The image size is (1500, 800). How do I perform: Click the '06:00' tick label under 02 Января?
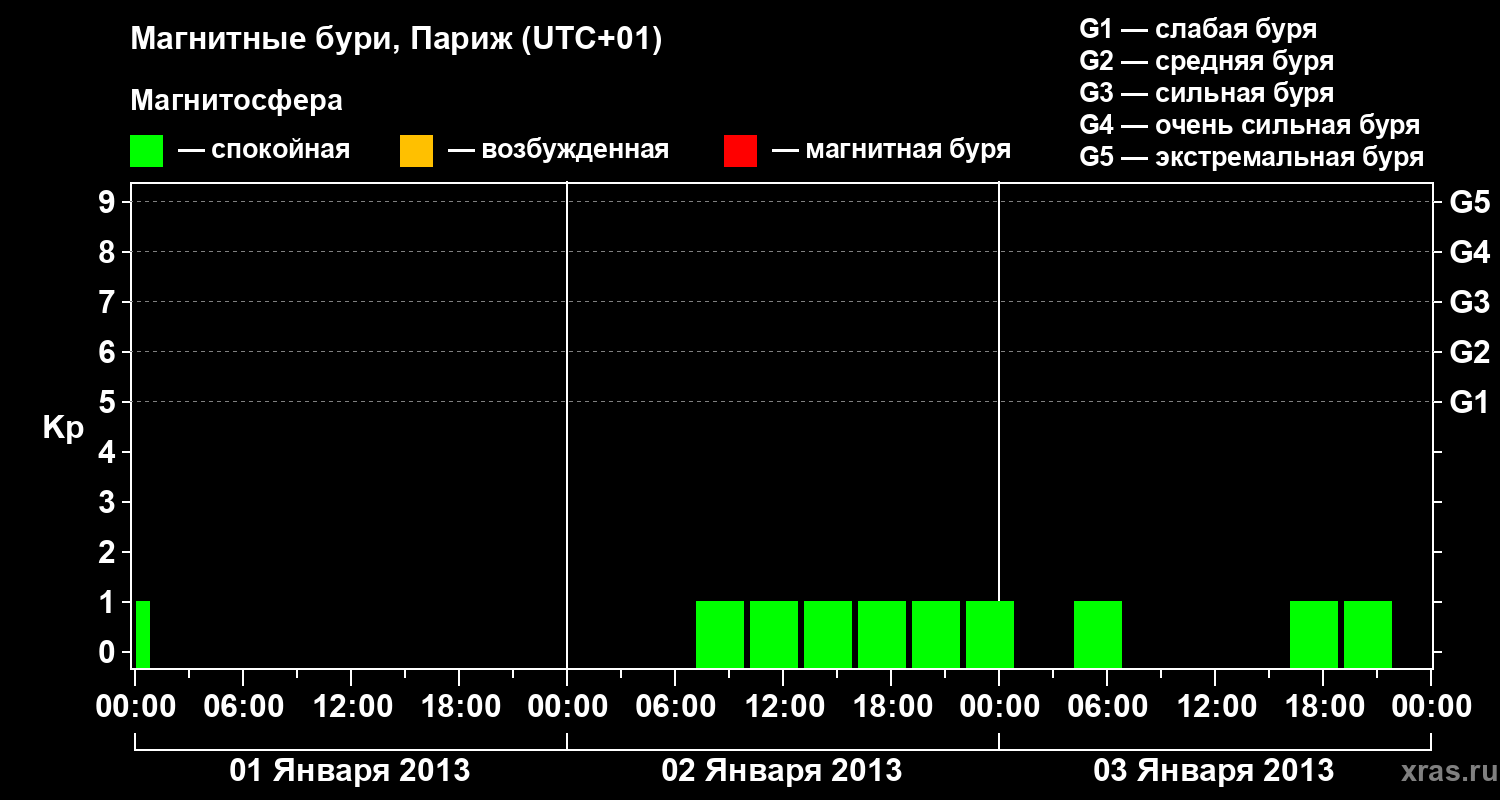(x=675, y=707)
